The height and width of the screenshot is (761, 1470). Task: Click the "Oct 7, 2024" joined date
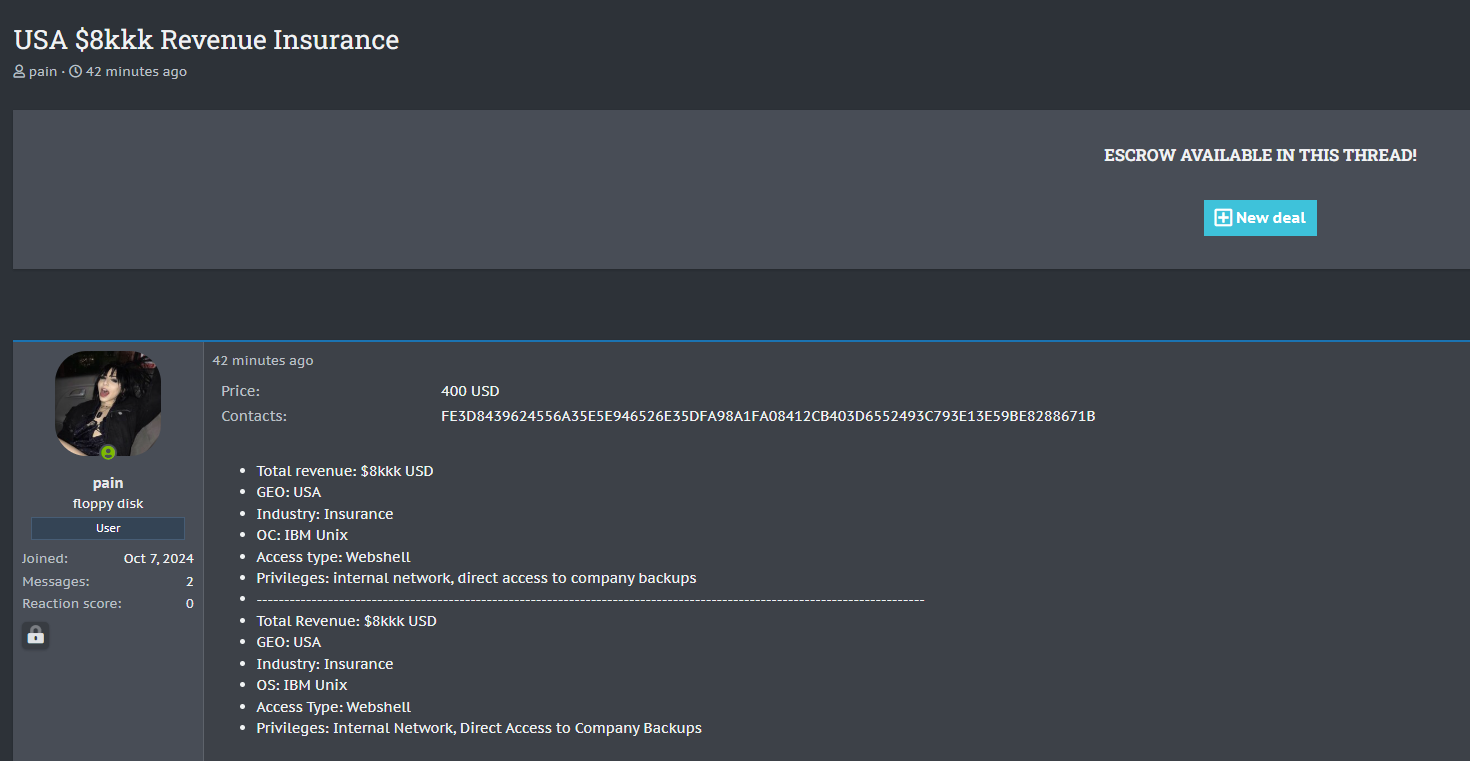159,559
